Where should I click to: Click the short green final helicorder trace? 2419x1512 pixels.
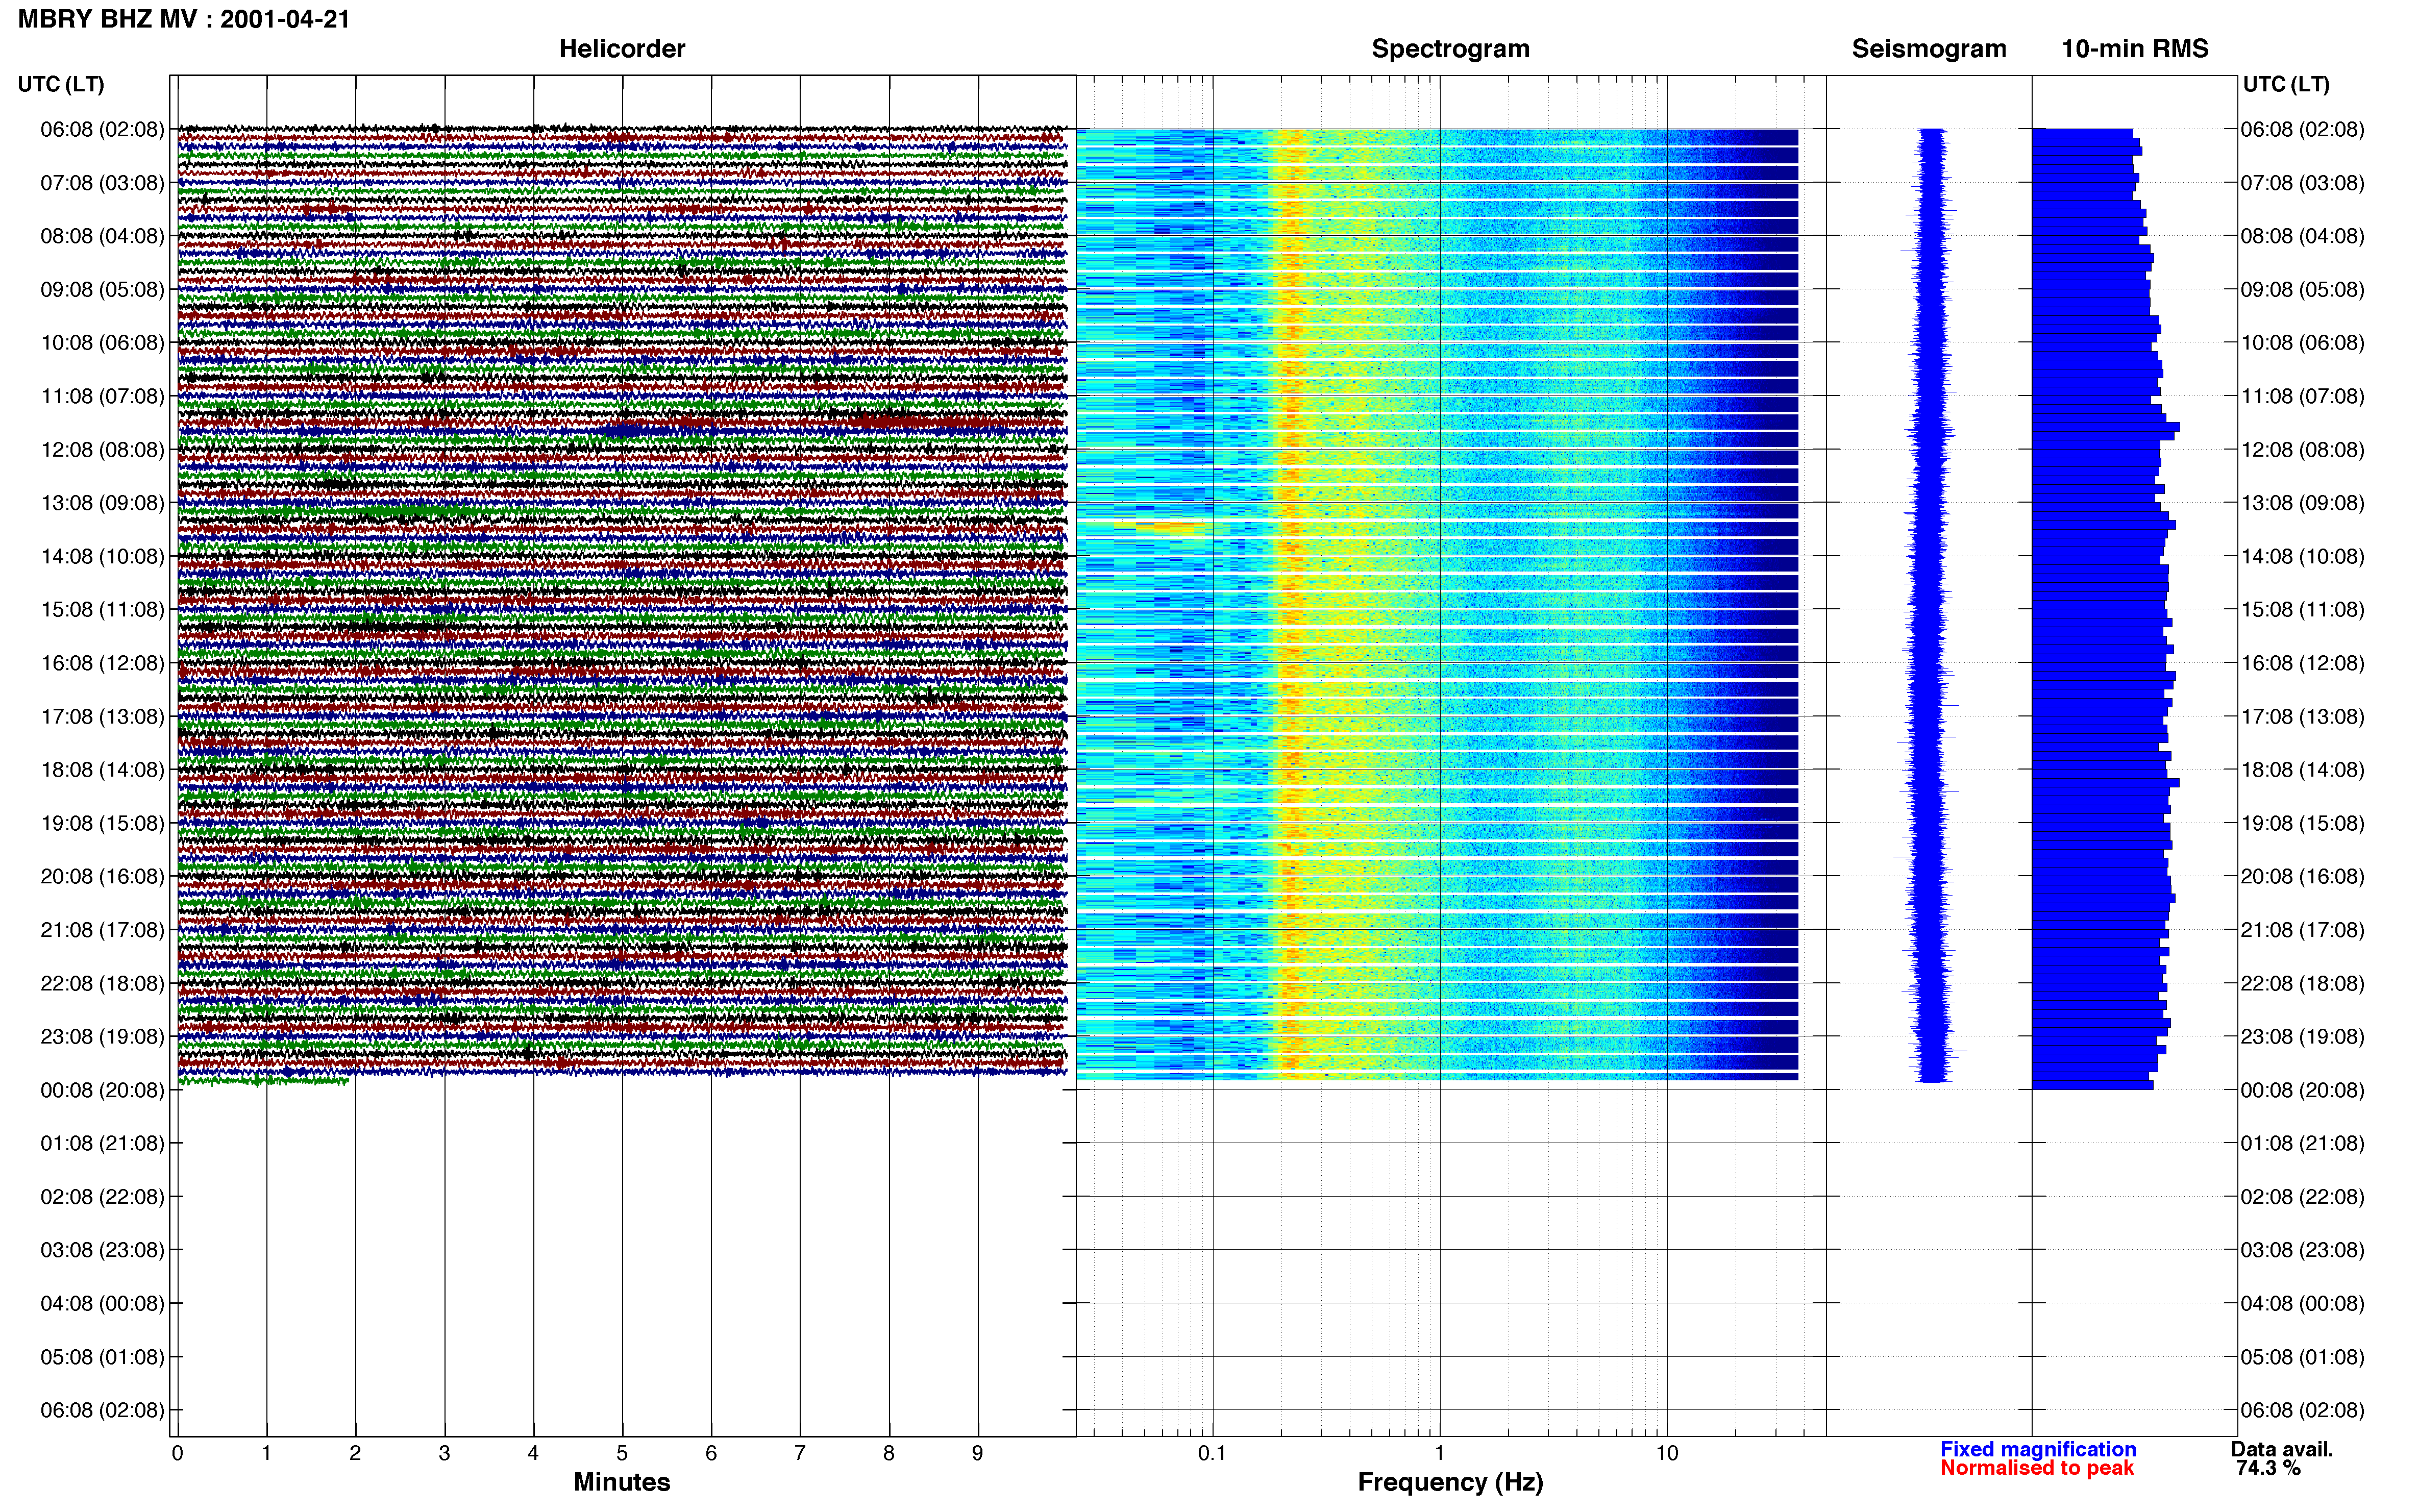coord(264,1080)
